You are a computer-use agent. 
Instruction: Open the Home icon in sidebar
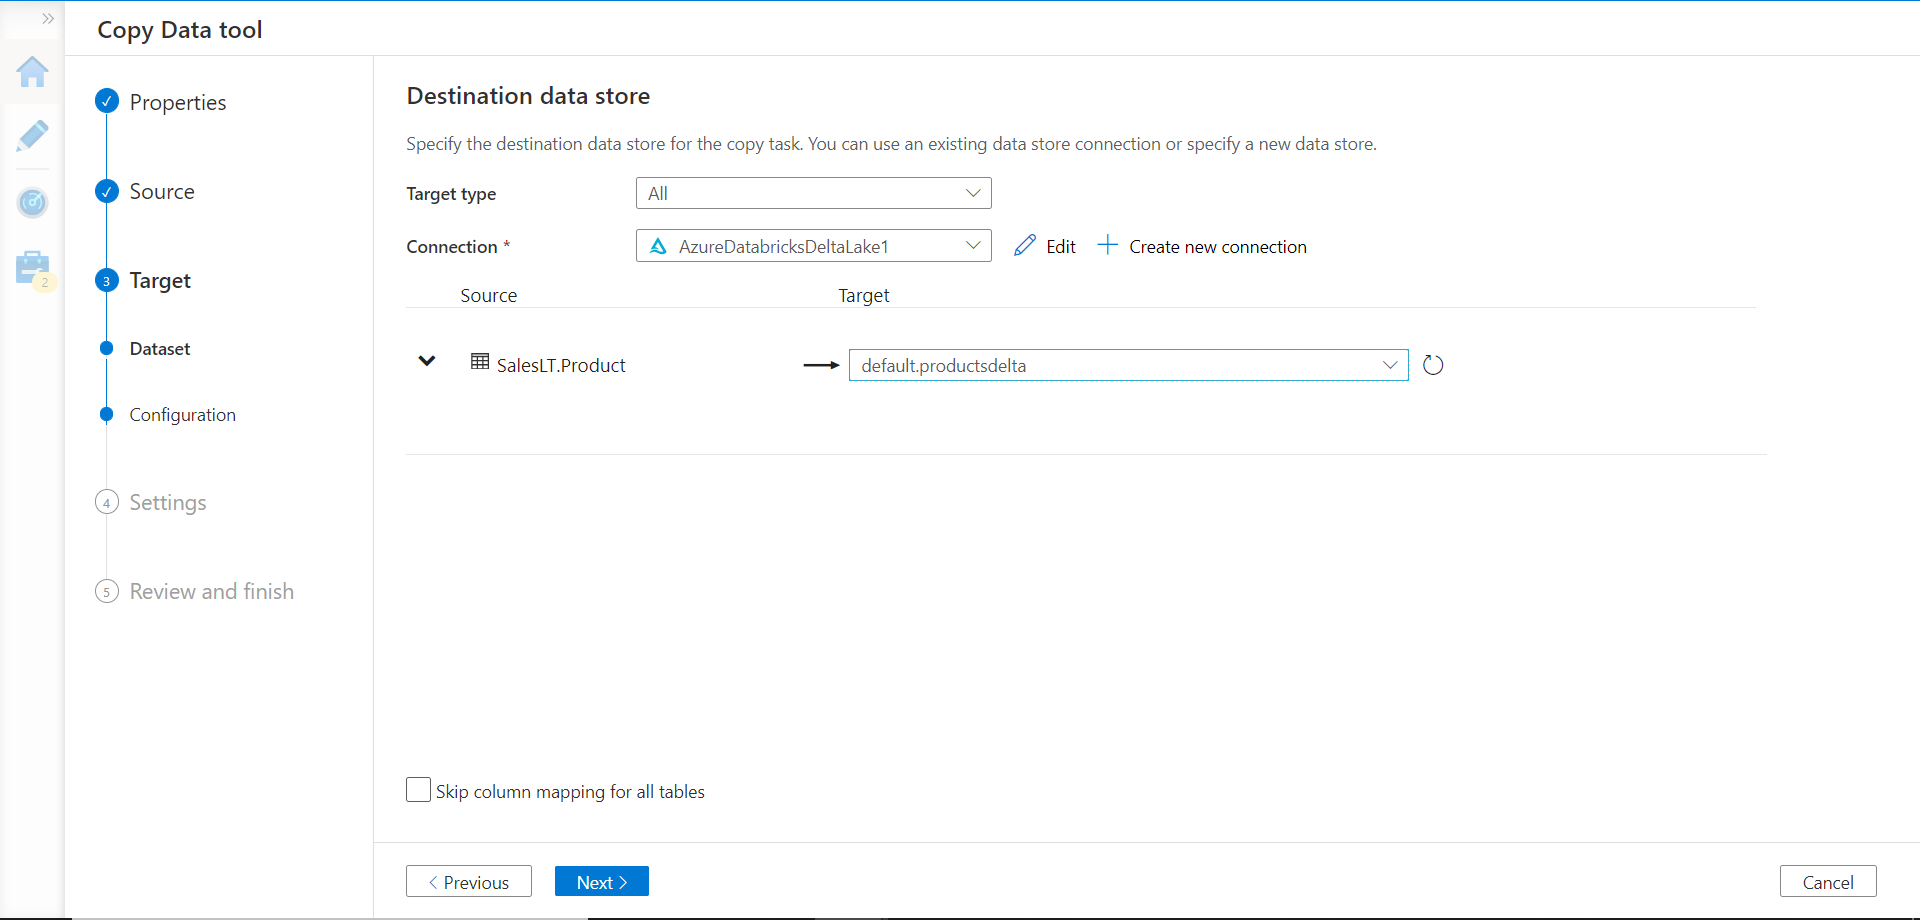pos(32,72)
